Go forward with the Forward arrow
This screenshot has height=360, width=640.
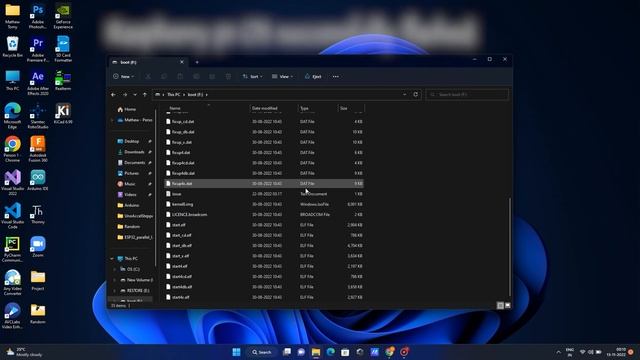[x=125, y=95]
